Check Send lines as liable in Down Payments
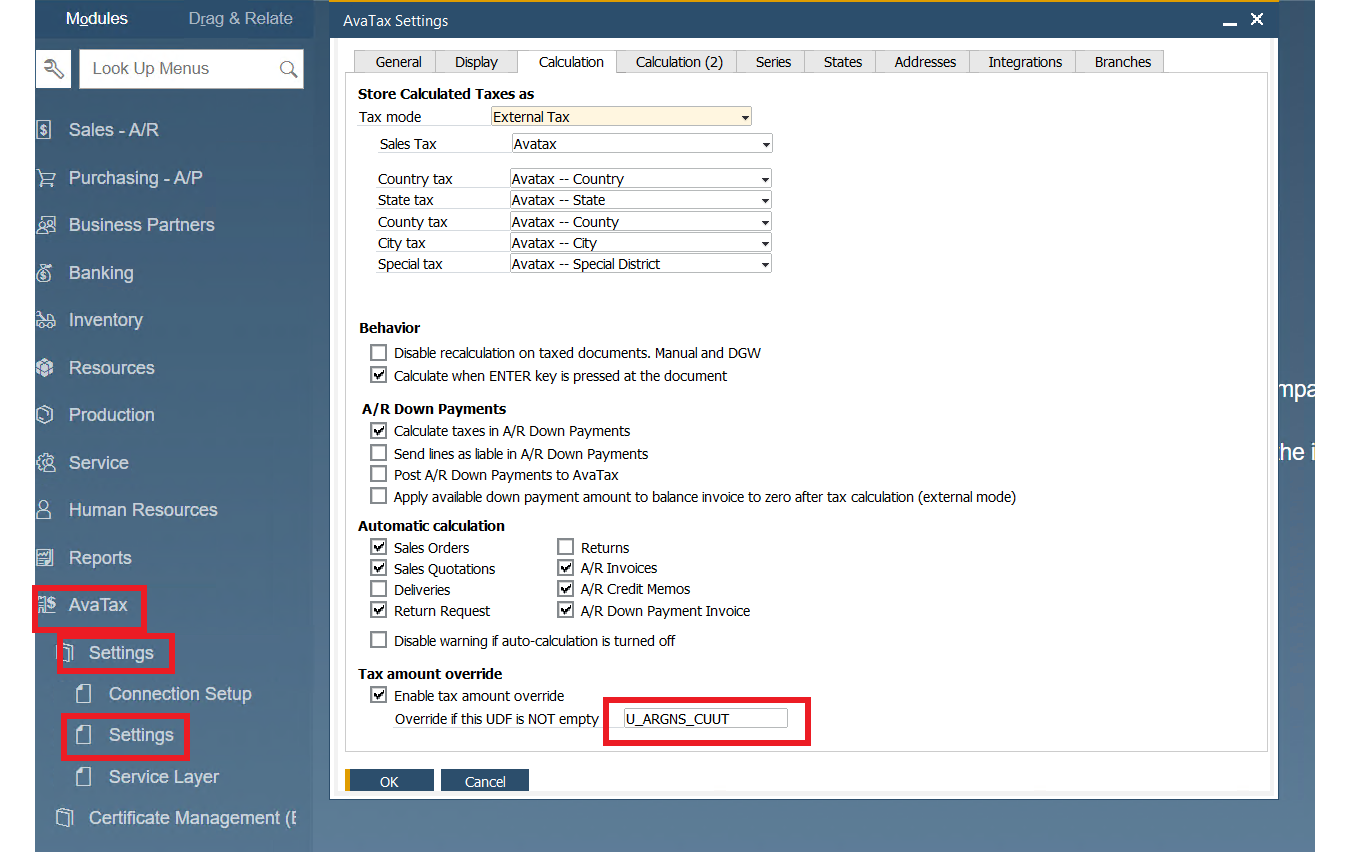 (378, 453)
